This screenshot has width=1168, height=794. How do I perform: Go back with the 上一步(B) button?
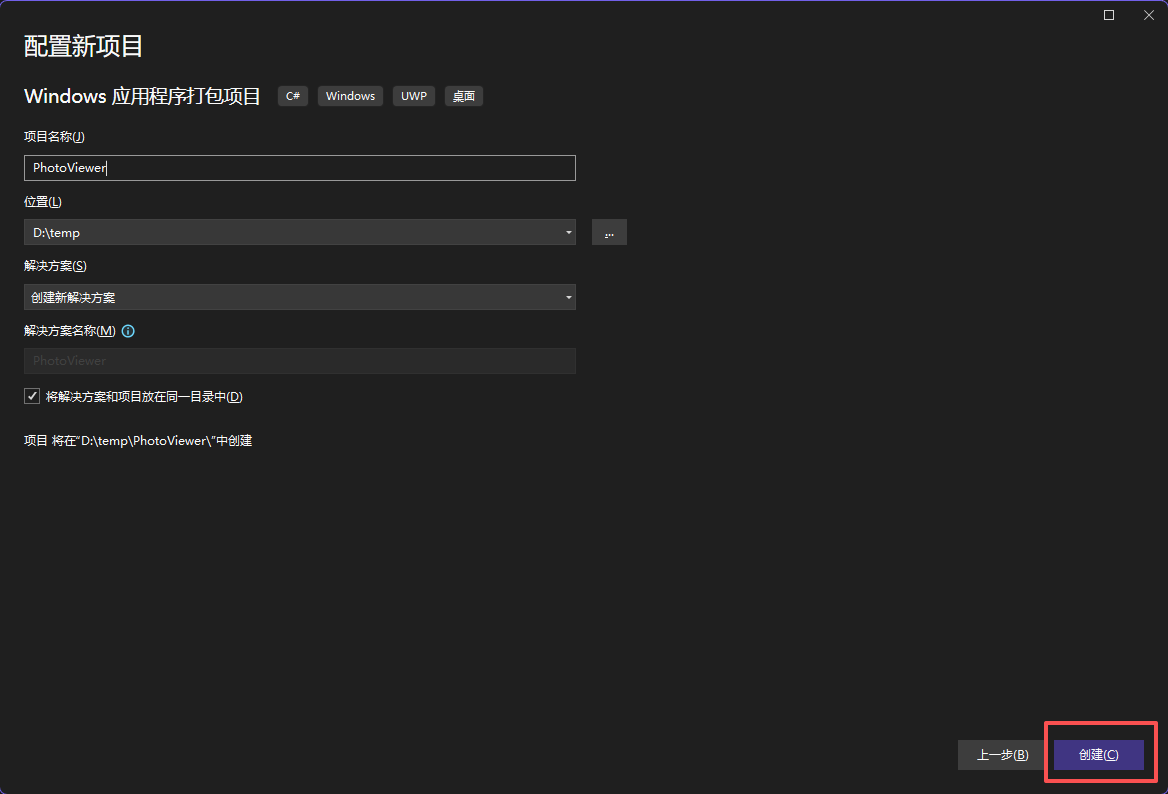click(x=1002, y=755)
